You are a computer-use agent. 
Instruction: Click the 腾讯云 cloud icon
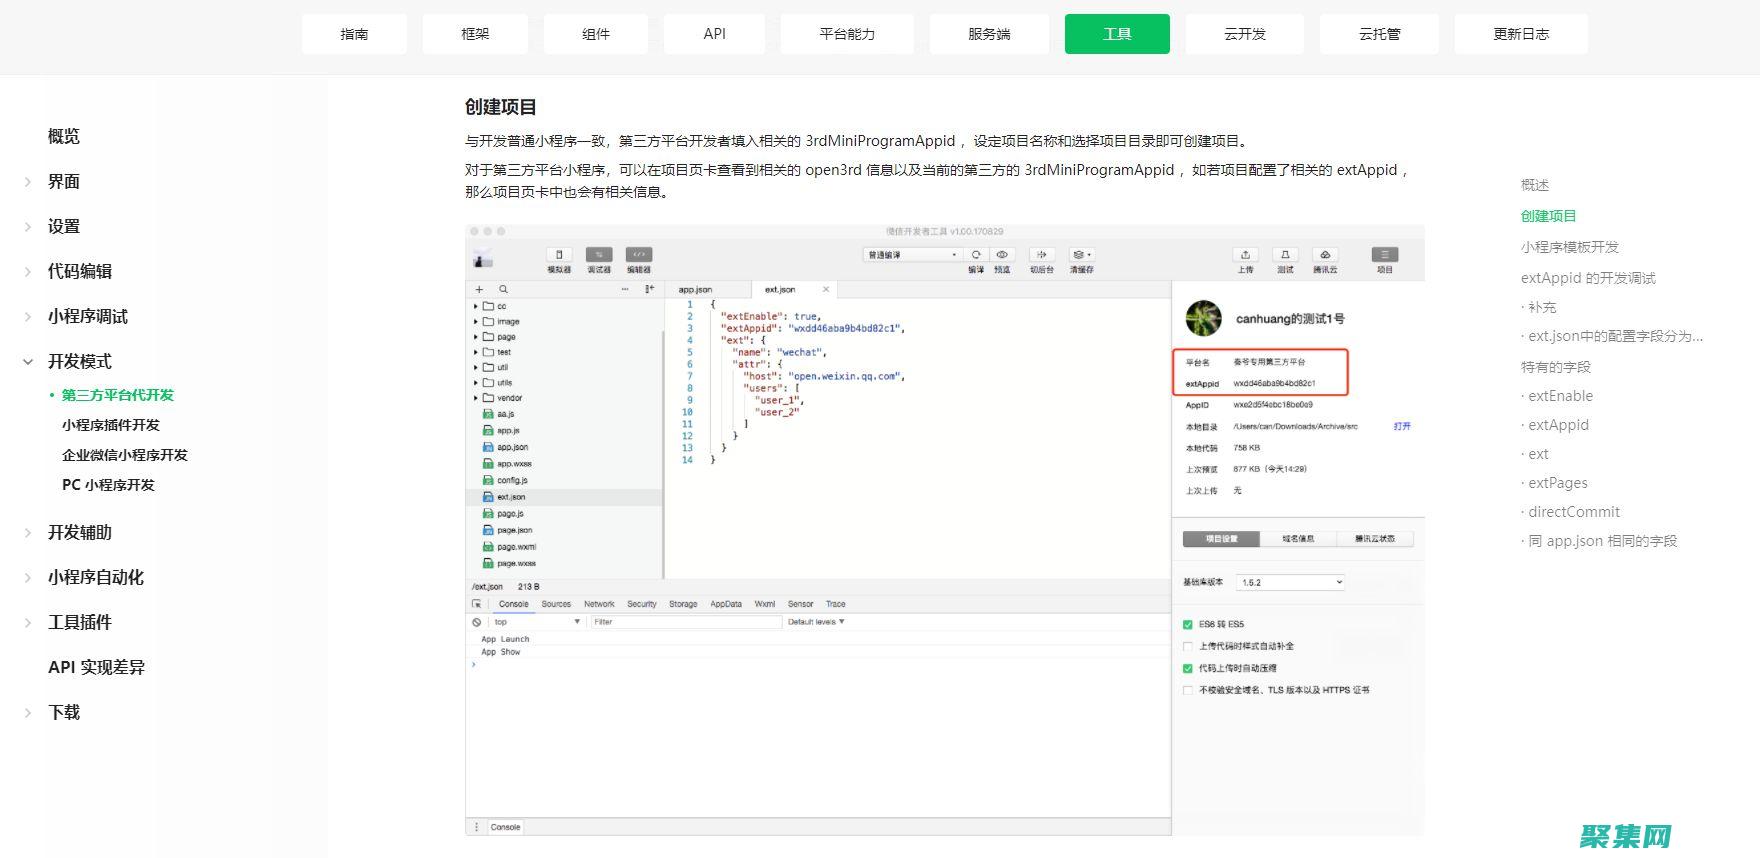click(1325, 254)
